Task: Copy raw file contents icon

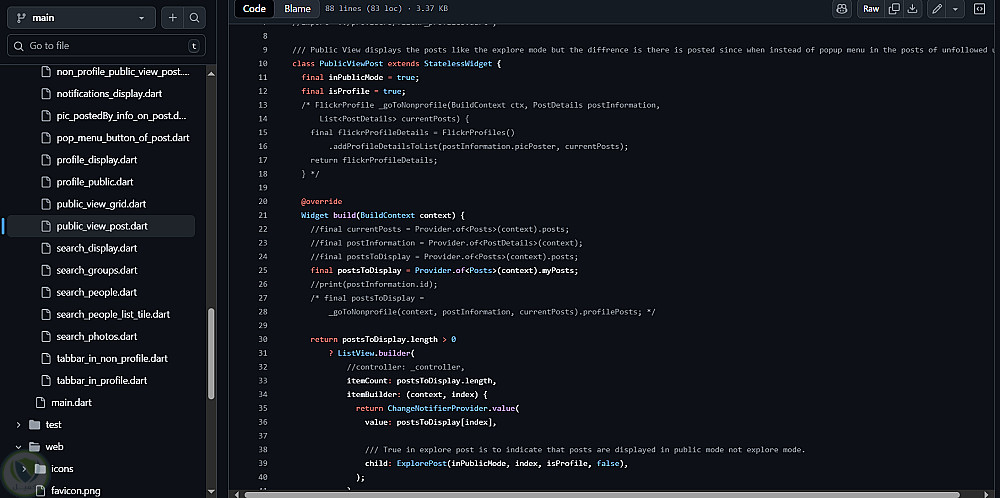Action: 894,8
